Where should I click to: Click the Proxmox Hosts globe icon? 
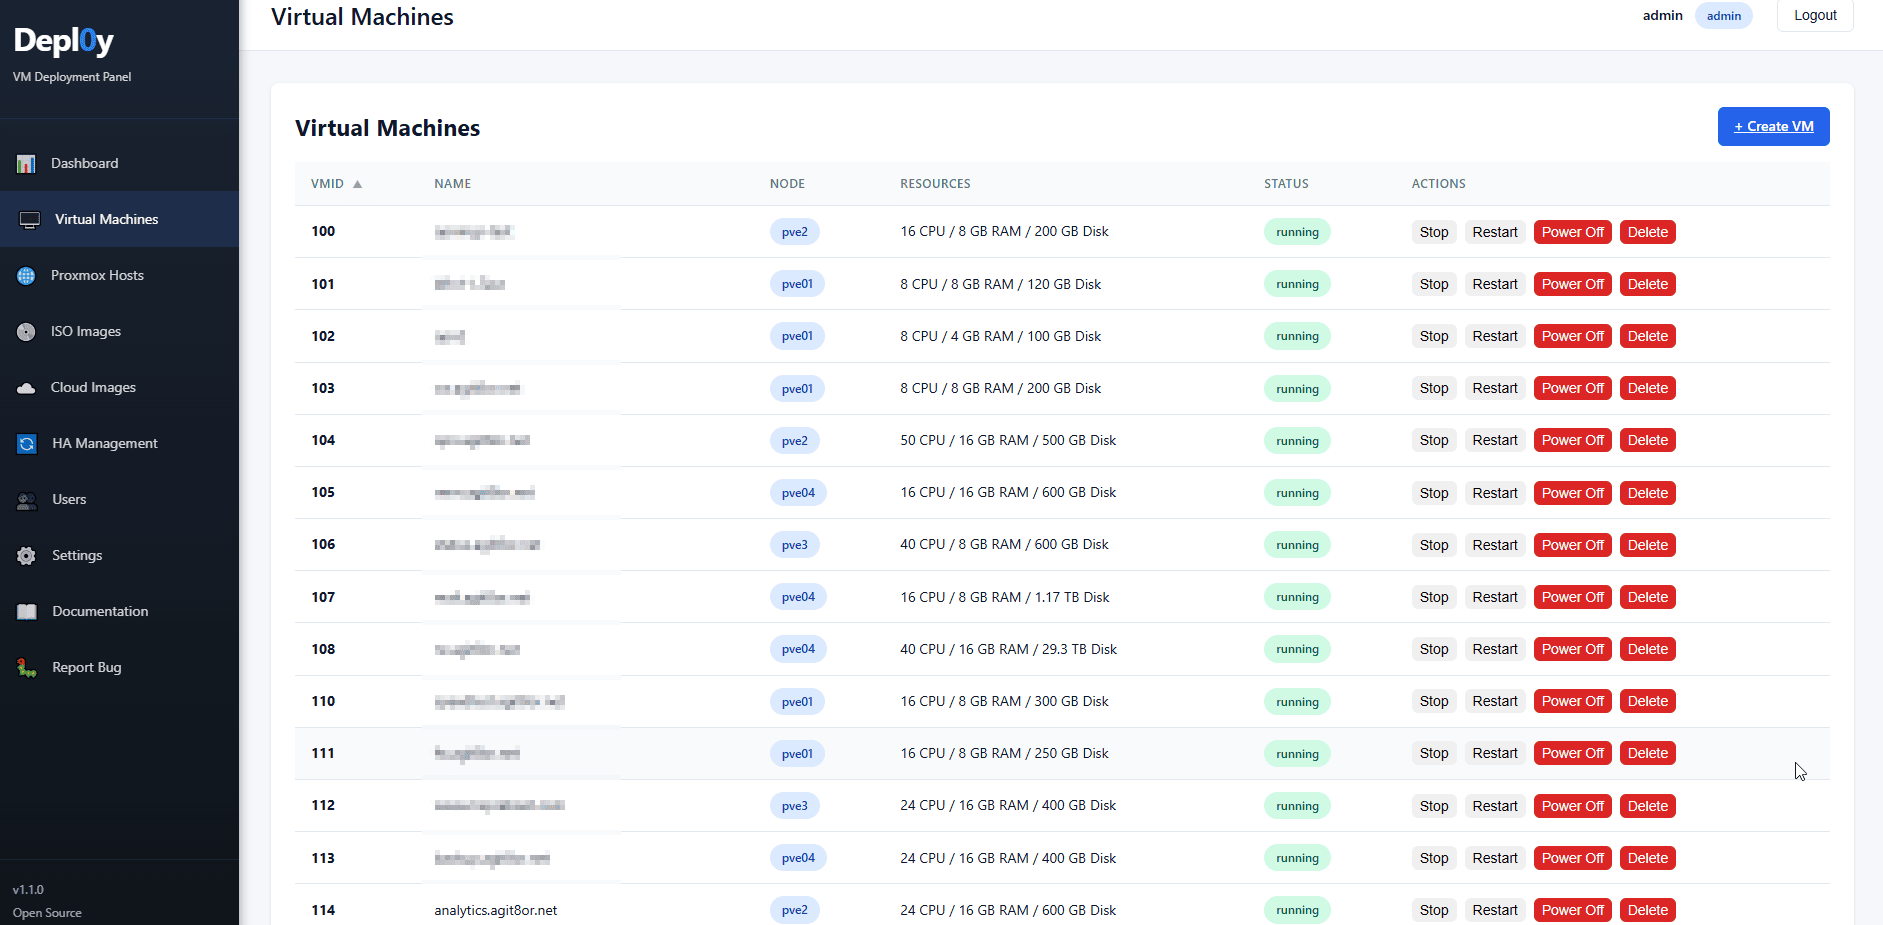tap(26, 276)
